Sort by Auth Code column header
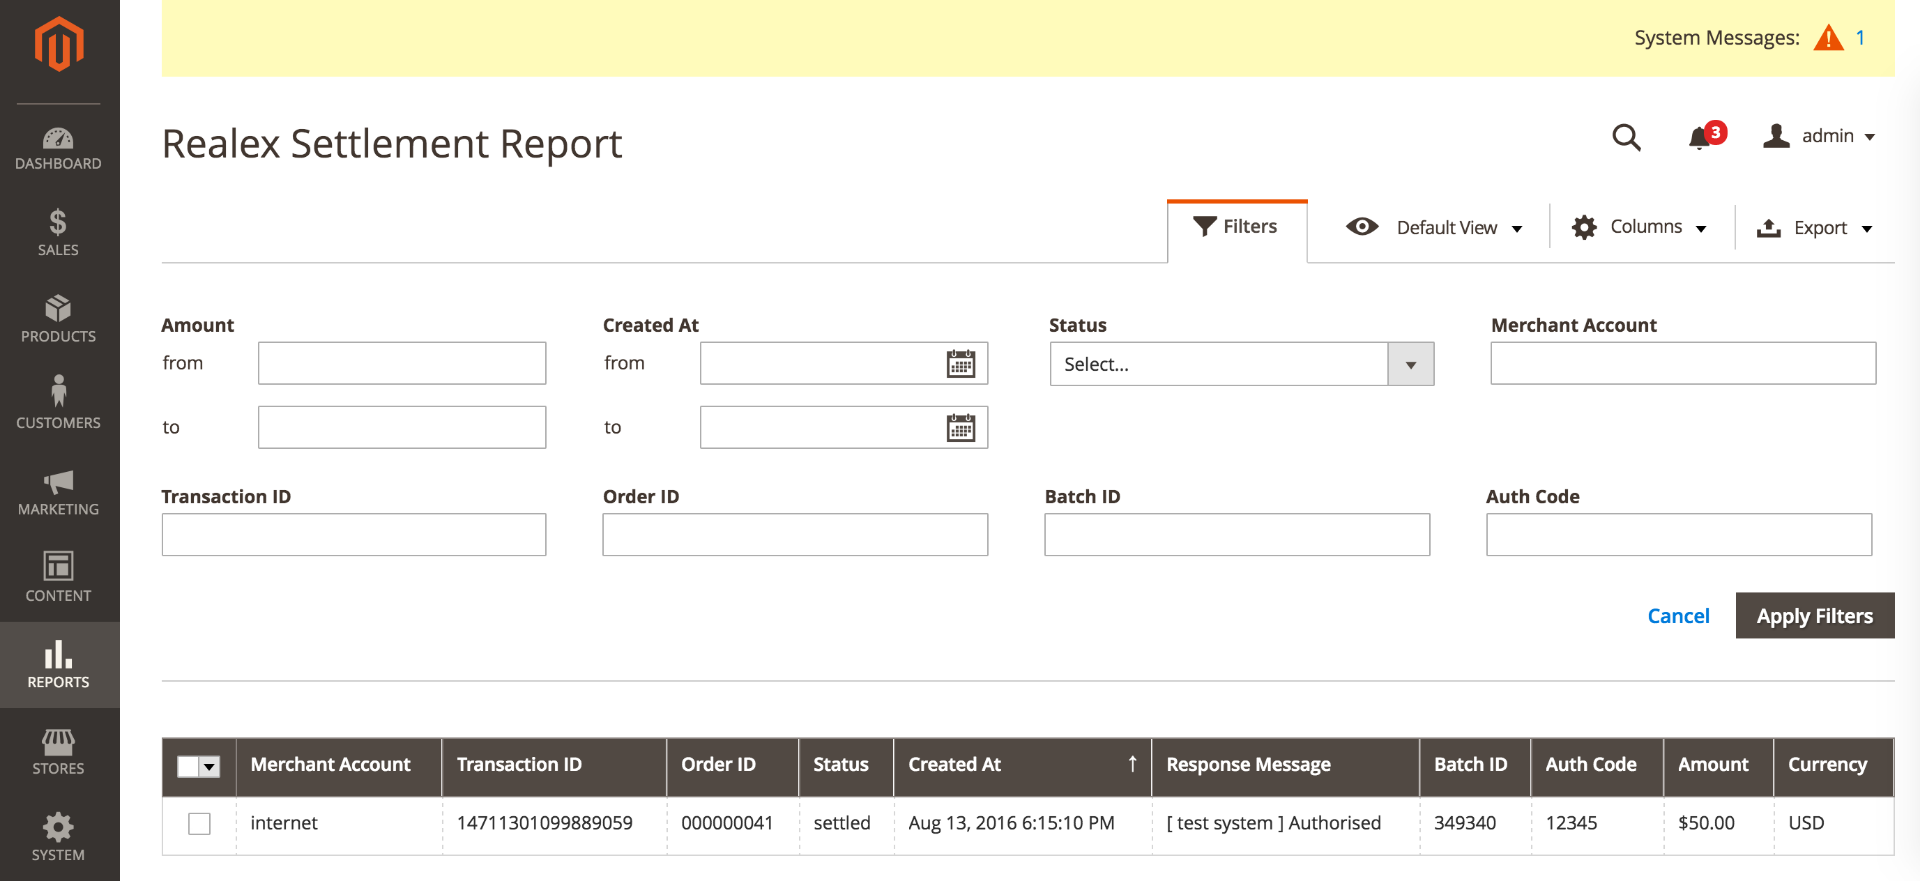1920x881 pixels. tap(1597, 767)
